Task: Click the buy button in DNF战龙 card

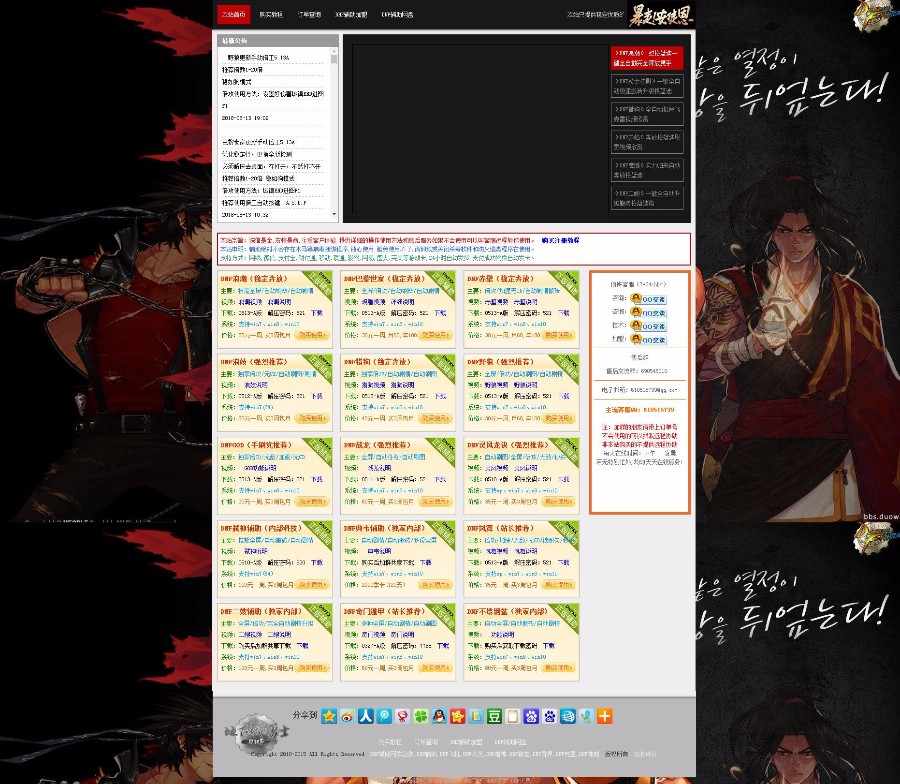Action: (435, 501)
